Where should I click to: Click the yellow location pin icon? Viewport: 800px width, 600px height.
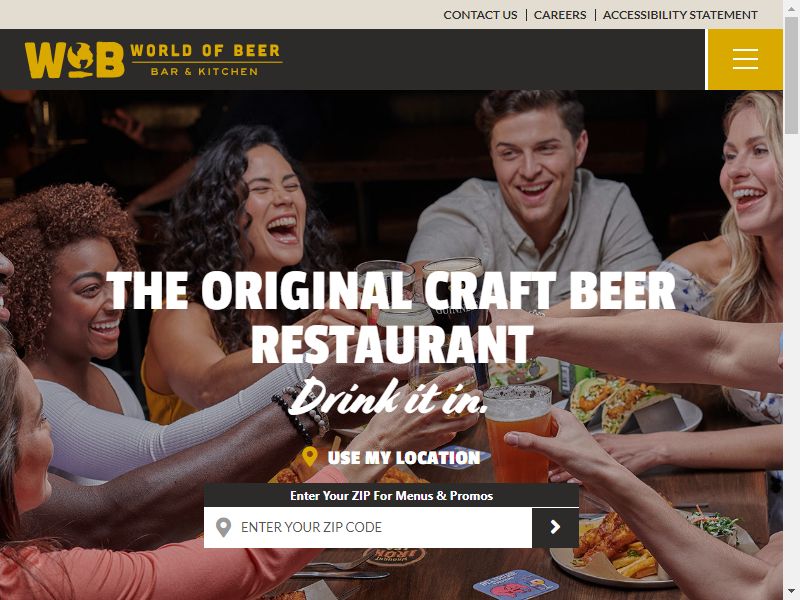coord(309,457)
